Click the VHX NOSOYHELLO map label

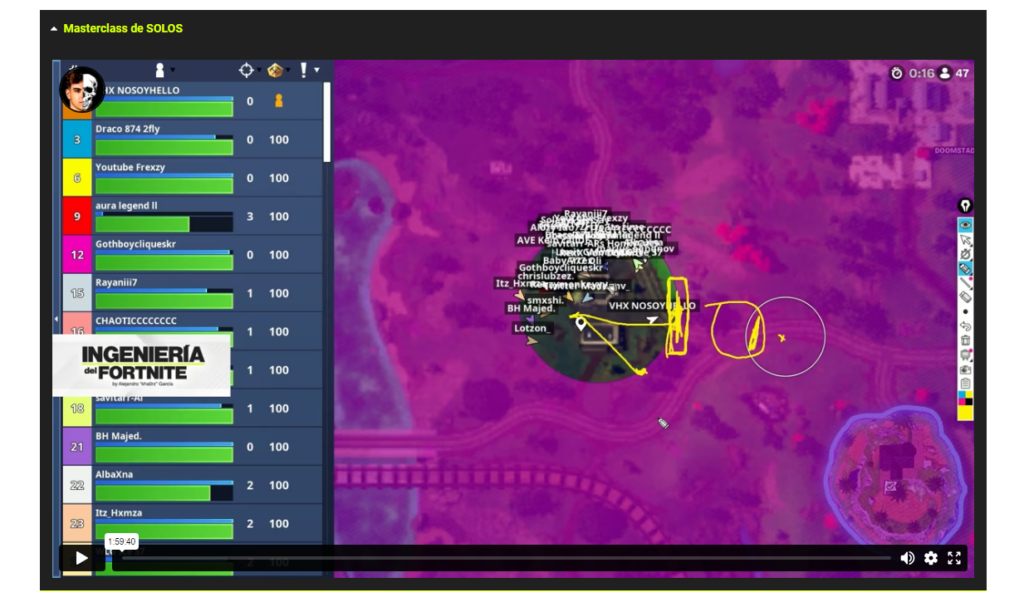tap(652, 306)
